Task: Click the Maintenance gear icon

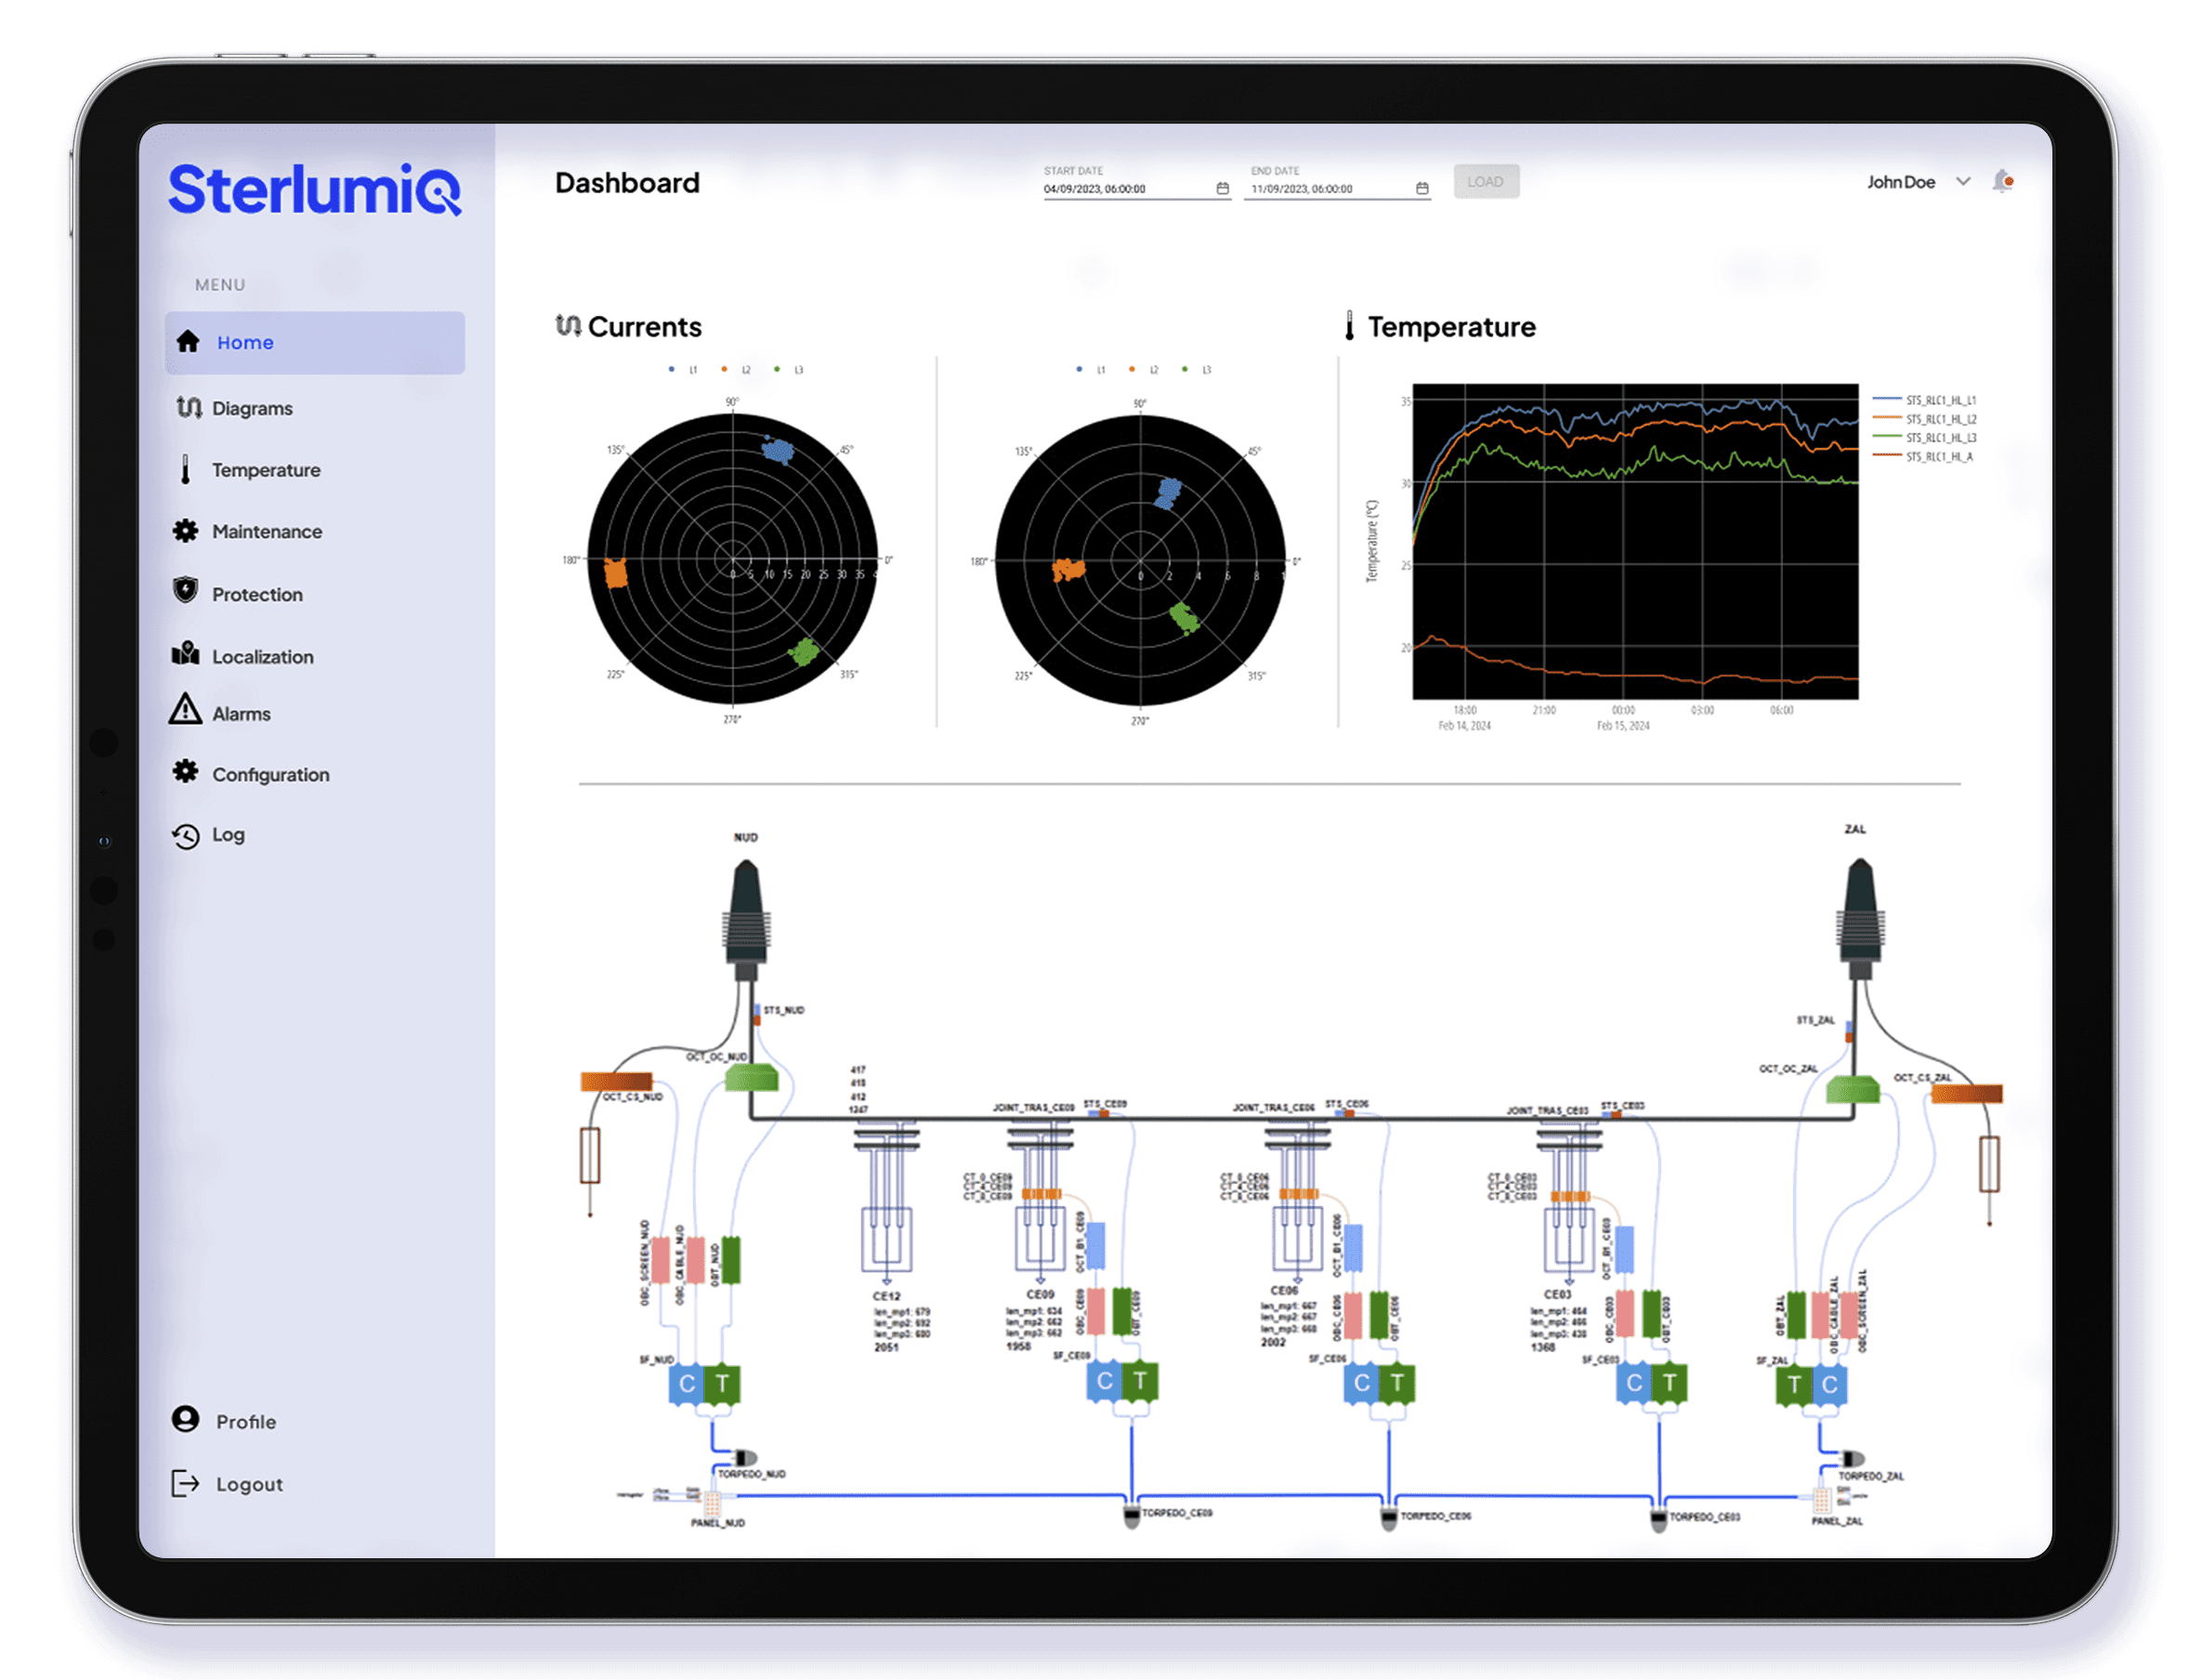Action: coord(185,530)
